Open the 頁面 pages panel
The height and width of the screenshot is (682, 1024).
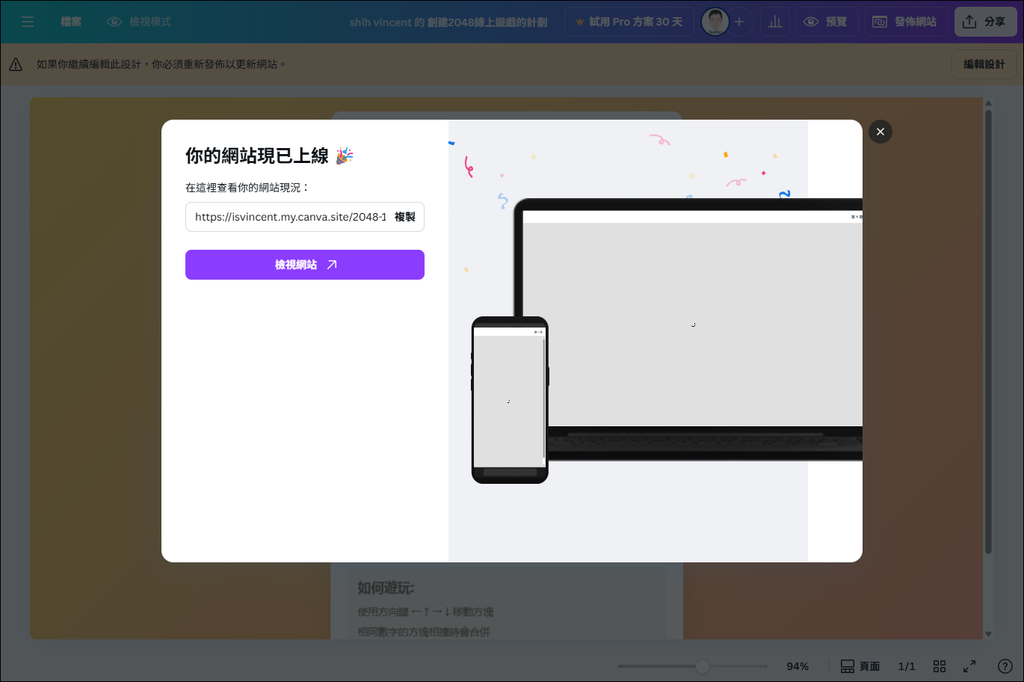pyautogui.click(x=860, y=666)
